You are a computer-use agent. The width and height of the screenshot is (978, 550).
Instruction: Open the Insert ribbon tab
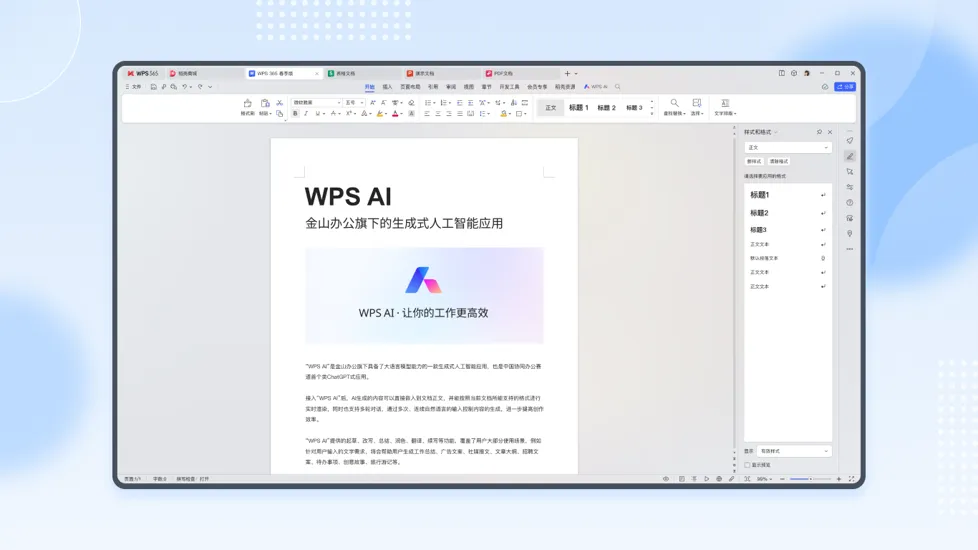coord(387,87)
